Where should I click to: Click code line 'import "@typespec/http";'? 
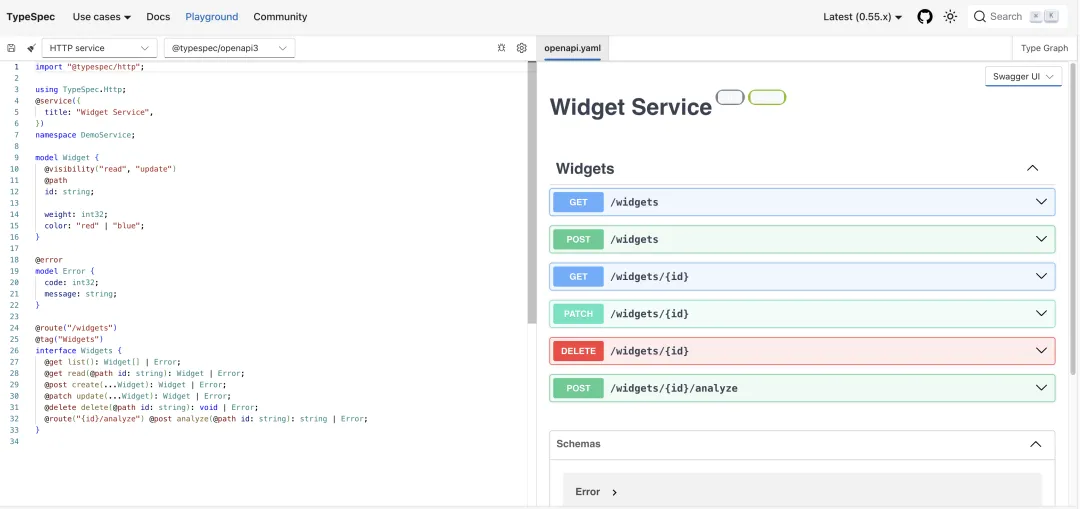click(90, 67)
